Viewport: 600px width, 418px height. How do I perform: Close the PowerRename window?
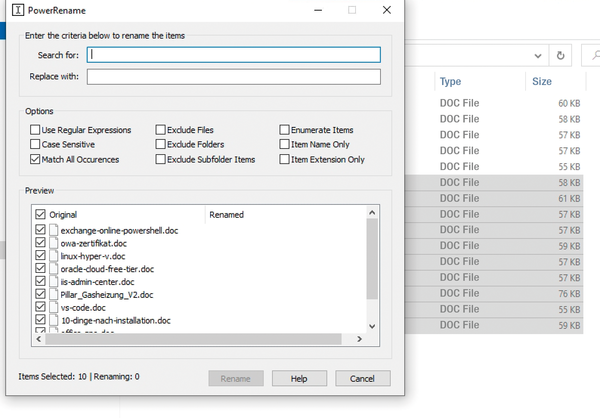click(387, 10)
